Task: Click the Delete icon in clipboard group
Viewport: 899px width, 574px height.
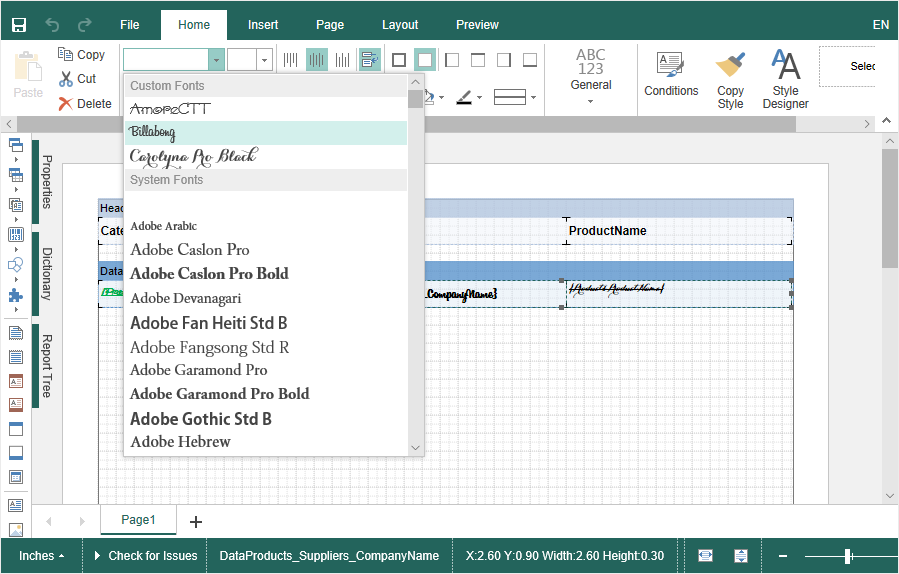Action: 66,103
